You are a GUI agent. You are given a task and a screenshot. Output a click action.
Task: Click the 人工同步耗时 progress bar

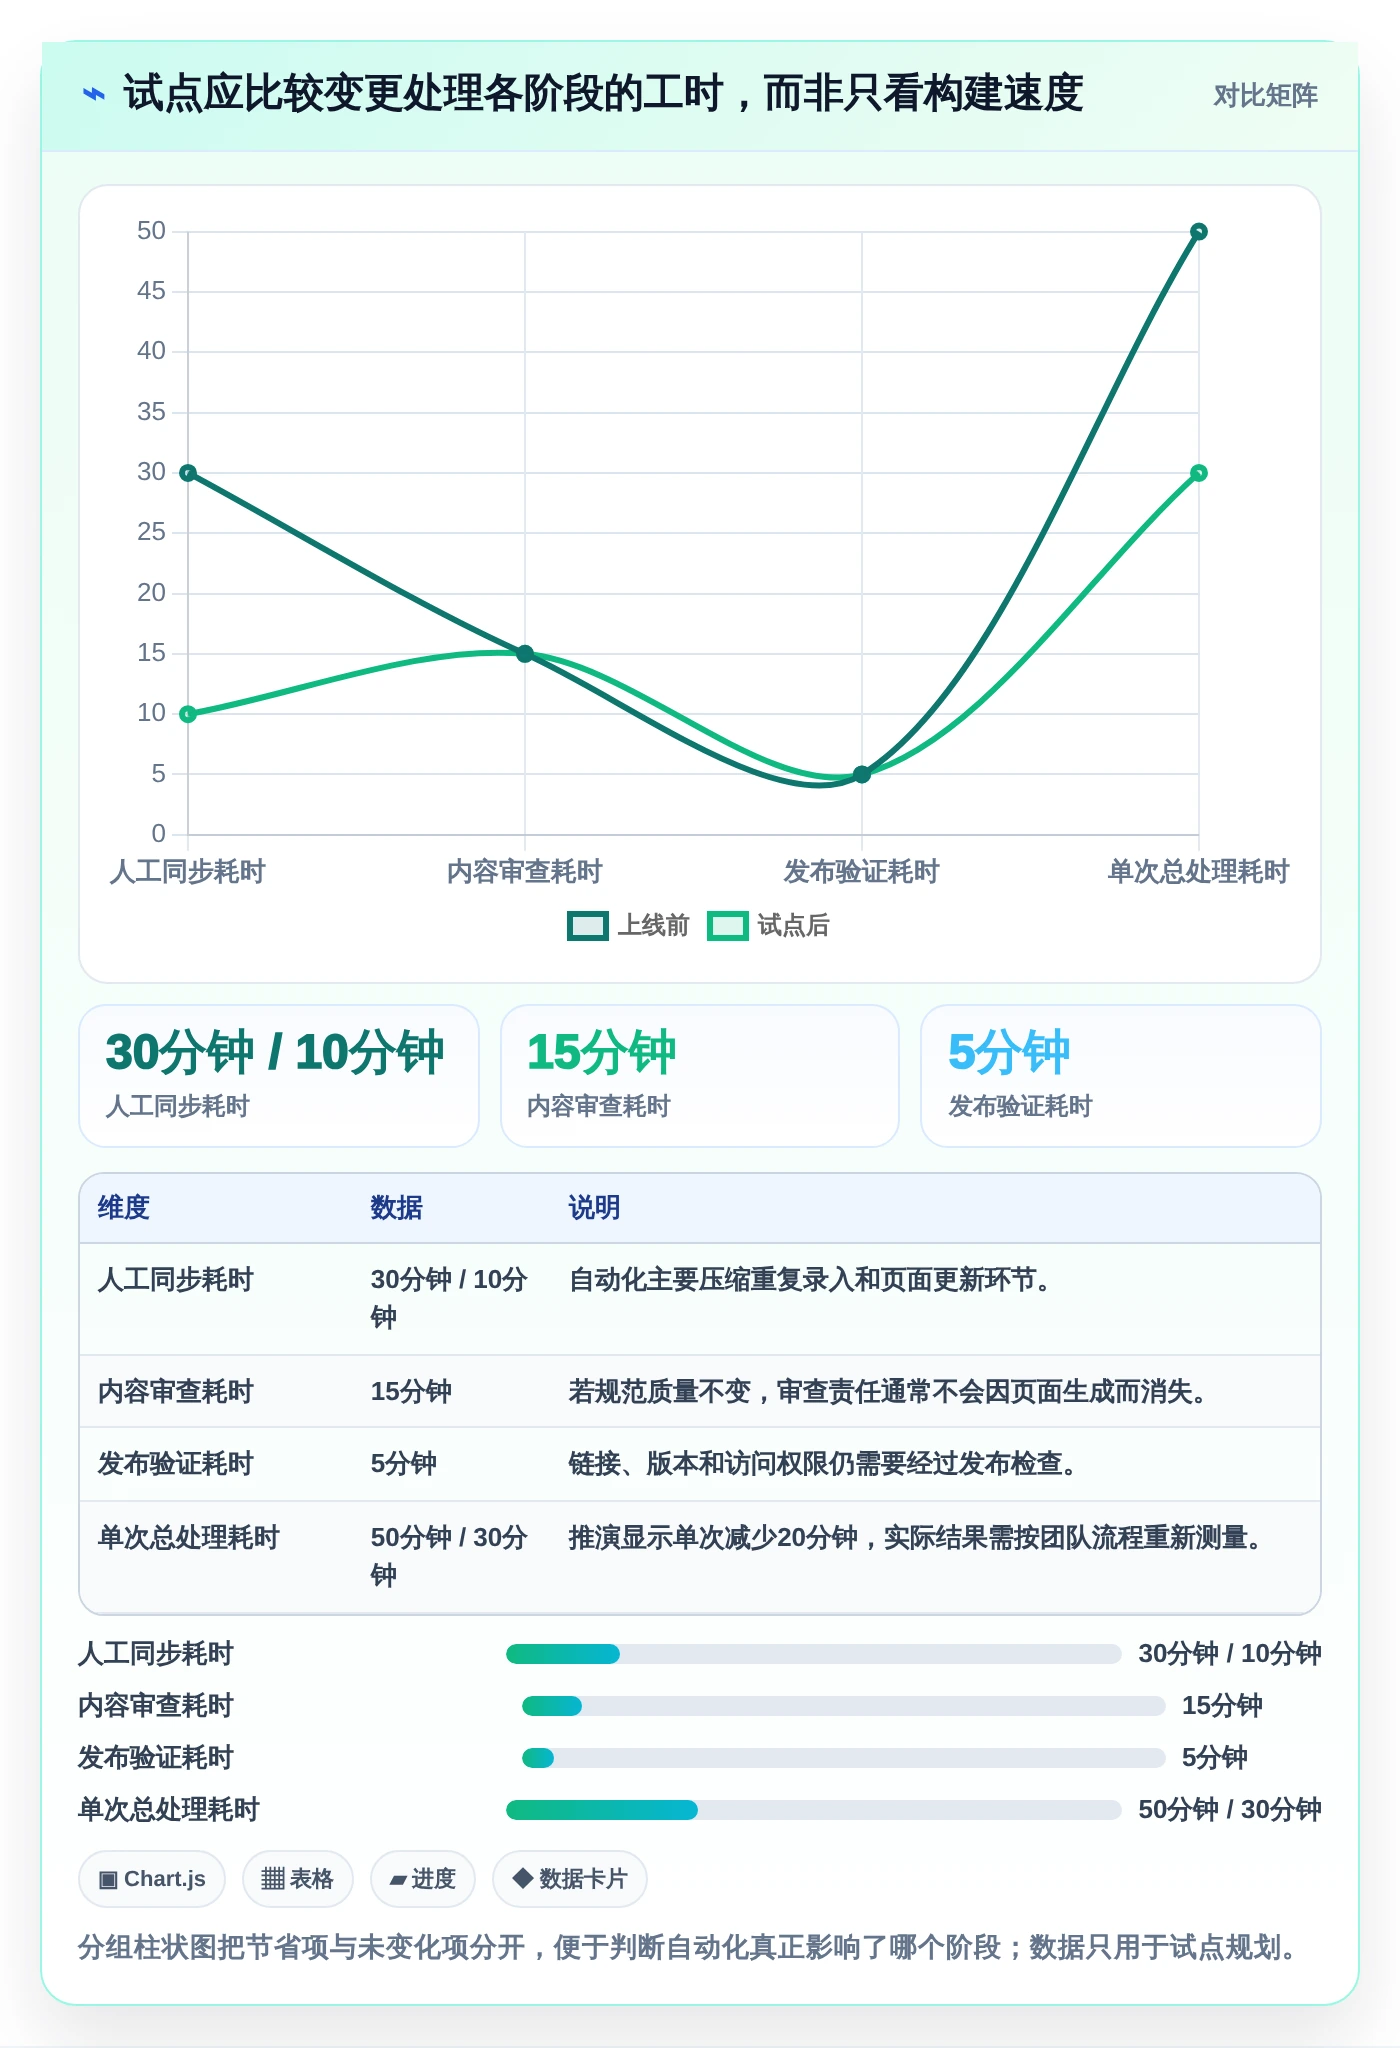[814, 1654]
